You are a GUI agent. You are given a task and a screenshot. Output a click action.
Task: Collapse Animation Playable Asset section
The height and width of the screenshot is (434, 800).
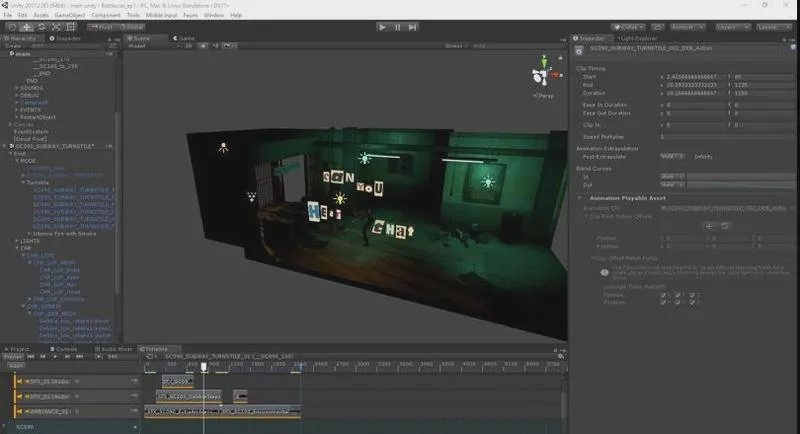[579, 198]
